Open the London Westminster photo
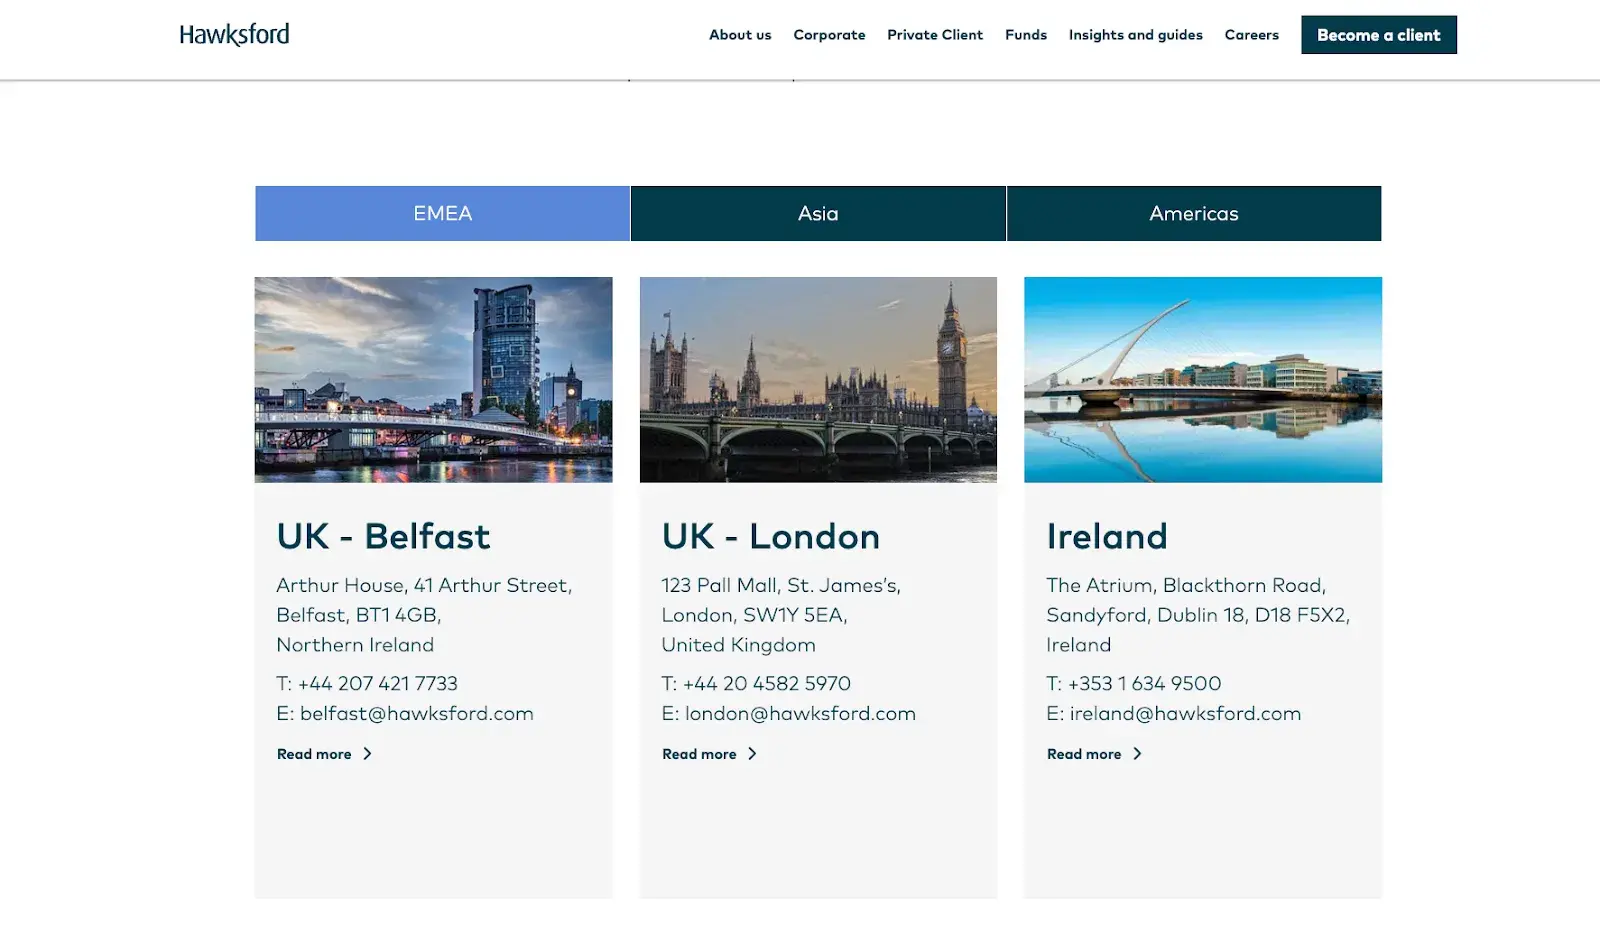This screenshot has height=925, width=1600. 818,380
